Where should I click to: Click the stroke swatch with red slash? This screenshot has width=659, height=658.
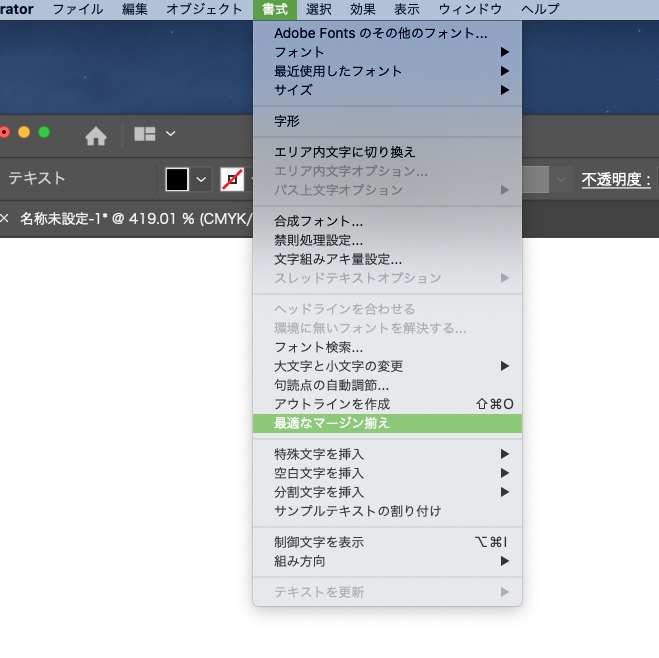tap(232, 179)
